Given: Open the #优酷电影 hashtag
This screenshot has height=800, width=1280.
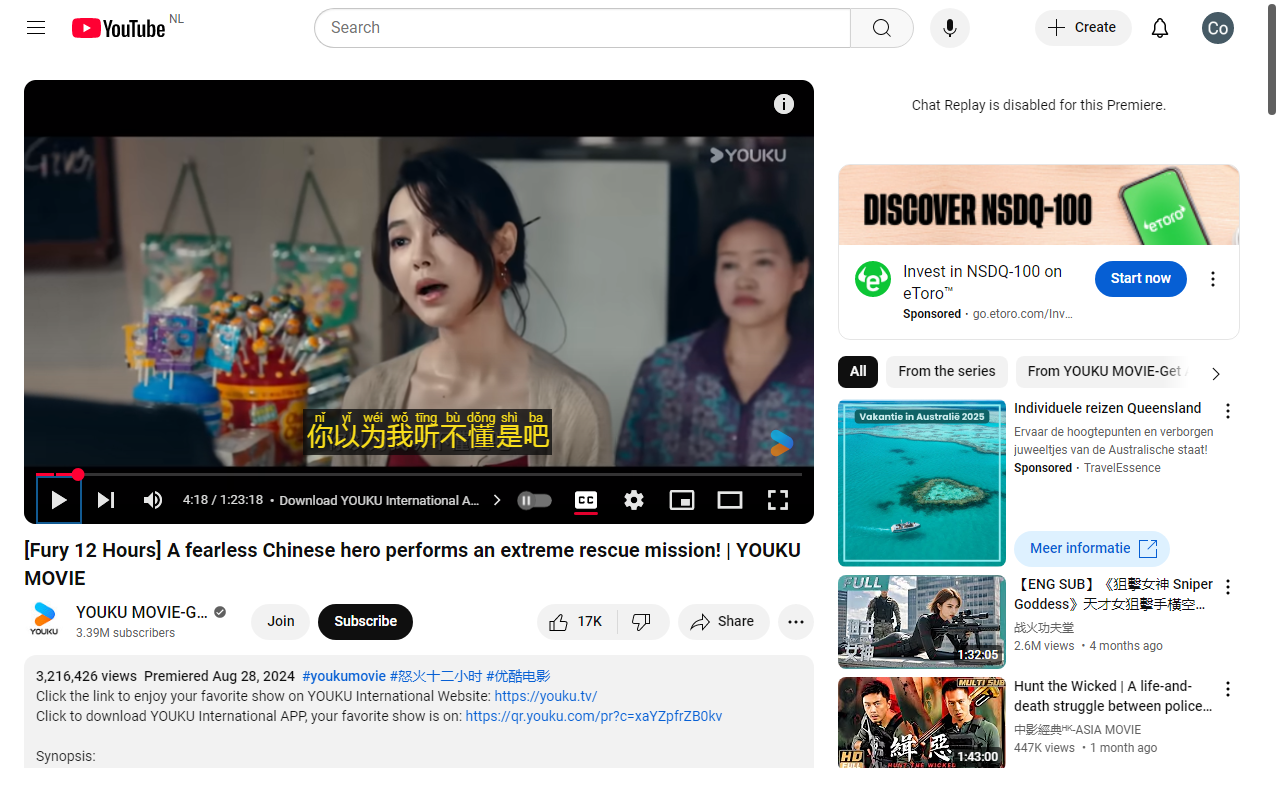Looking at the screenshot, I should pos(518,676).
